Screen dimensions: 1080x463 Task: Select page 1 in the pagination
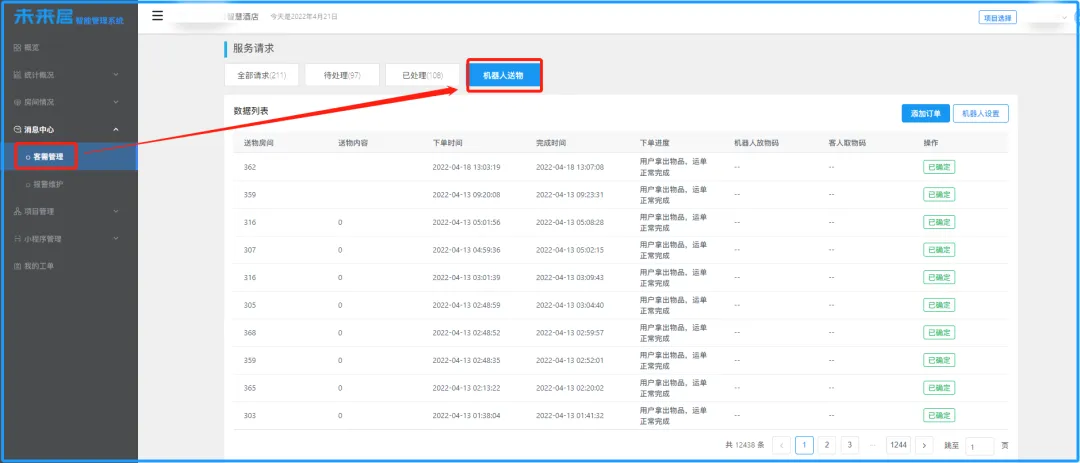[x=804, y=445]
